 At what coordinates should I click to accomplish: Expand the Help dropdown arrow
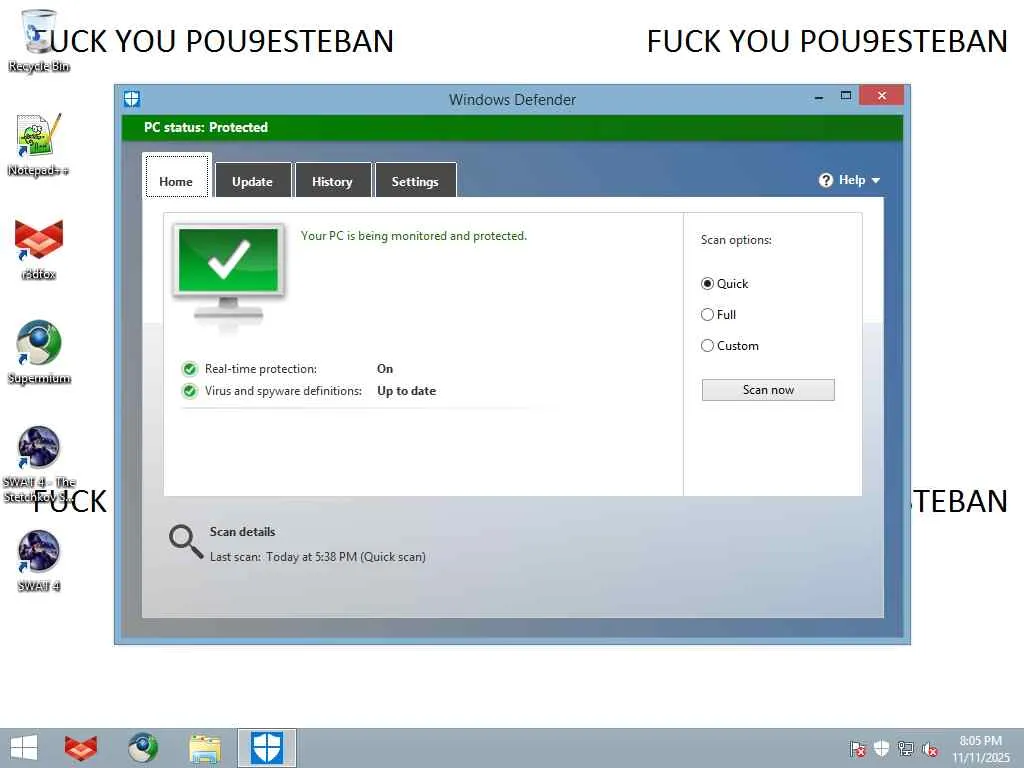point(876,180)
